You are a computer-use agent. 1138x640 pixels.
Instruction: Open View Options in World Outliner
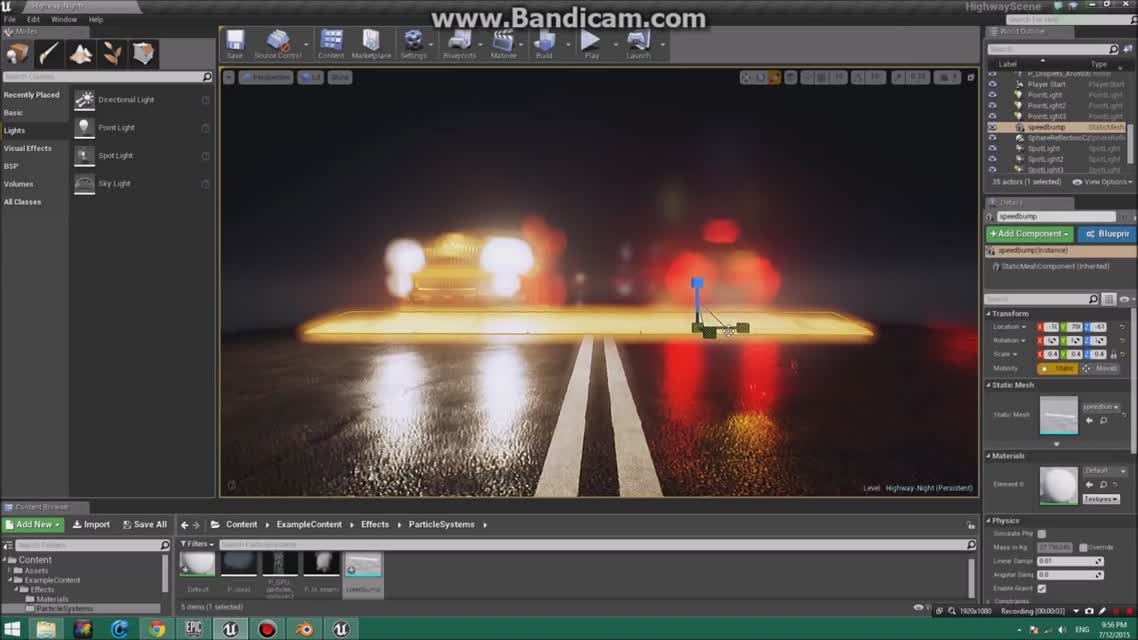coord(1102,182)
